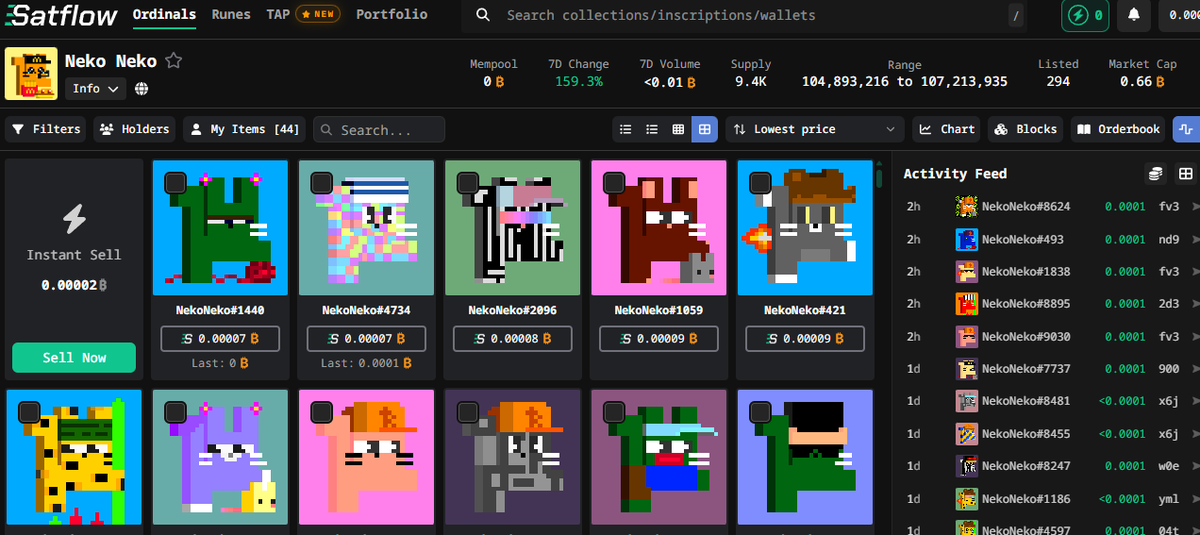
Task: Click the NekoNeko#7737 activity avatar
Action: (x=966, y=368)
